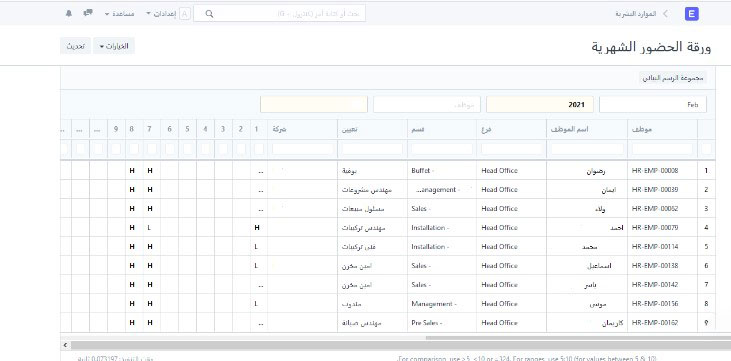Click the قسم column header
This screenshot has width=731, height=361.
click(x=442, y=129)
